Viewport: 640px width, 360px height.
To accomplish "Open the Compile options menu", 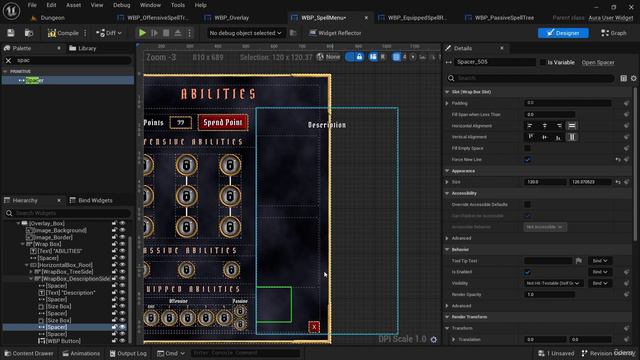I will (85, 33).
